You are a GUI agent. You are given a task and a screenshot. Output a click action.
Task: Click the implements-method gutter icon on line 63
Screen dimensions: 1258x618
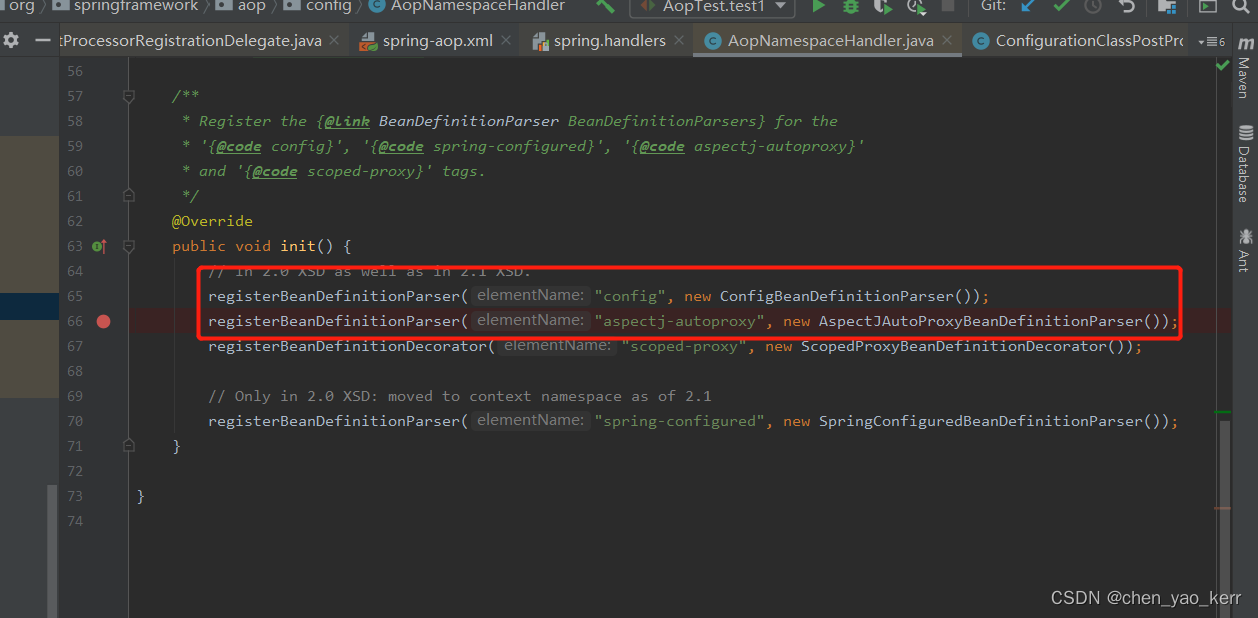[99, 246]
